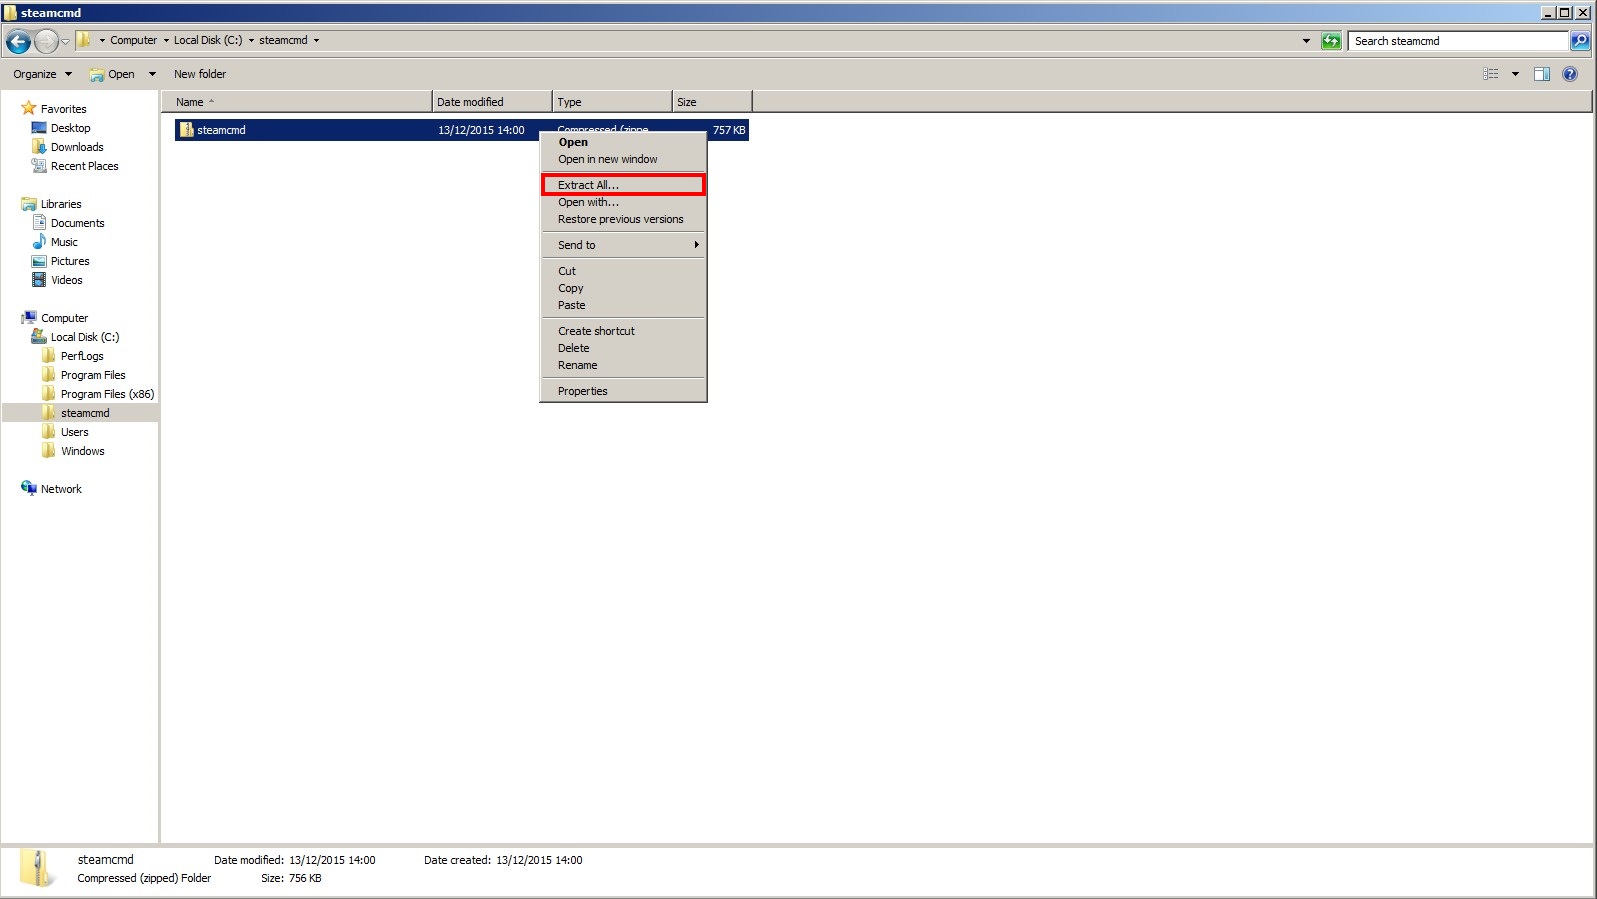This screenshot has height=899, width=1597.
Task: Click the Open toolbar button
Action: click(113, 74)
